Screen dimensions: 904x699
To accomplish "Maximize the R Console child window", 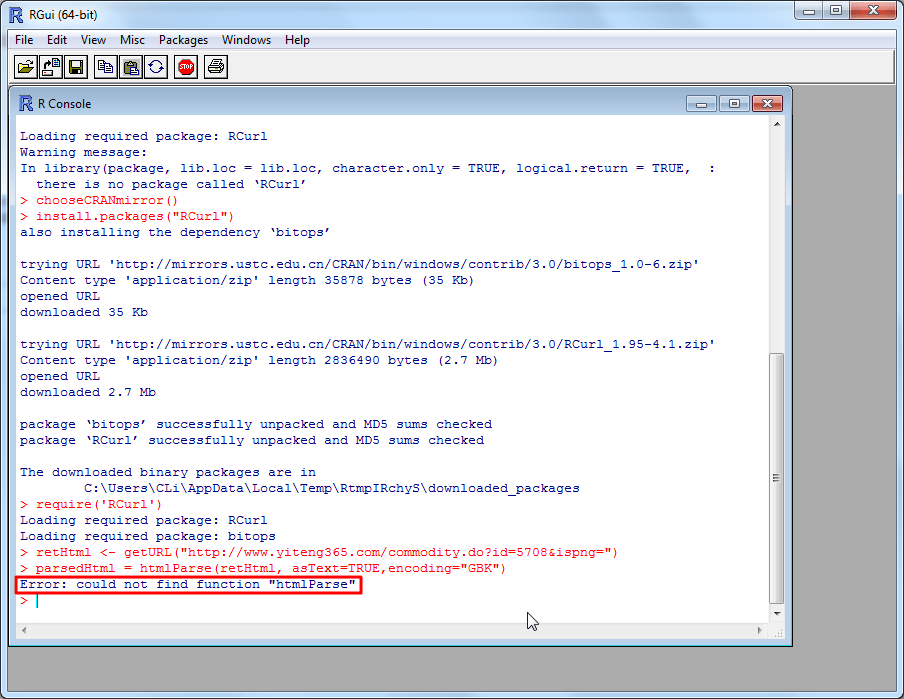I will (x=734, y=103).
